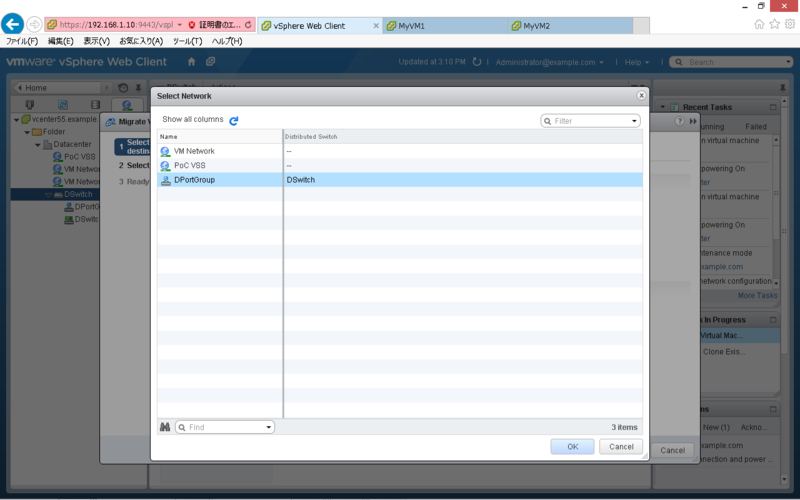Pin the navigator panel
The height and width of the screenshot is (500, 800).
138,88
